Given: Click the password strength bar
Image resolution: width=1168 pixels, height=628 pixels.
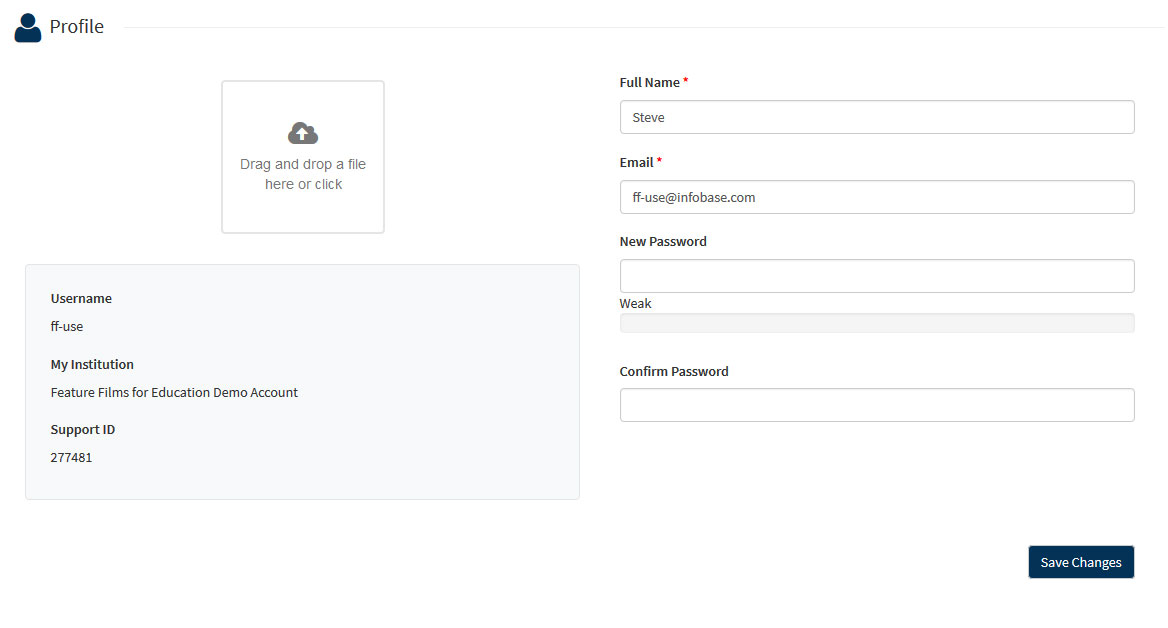Looking at the screenshot, I should 877,323.
